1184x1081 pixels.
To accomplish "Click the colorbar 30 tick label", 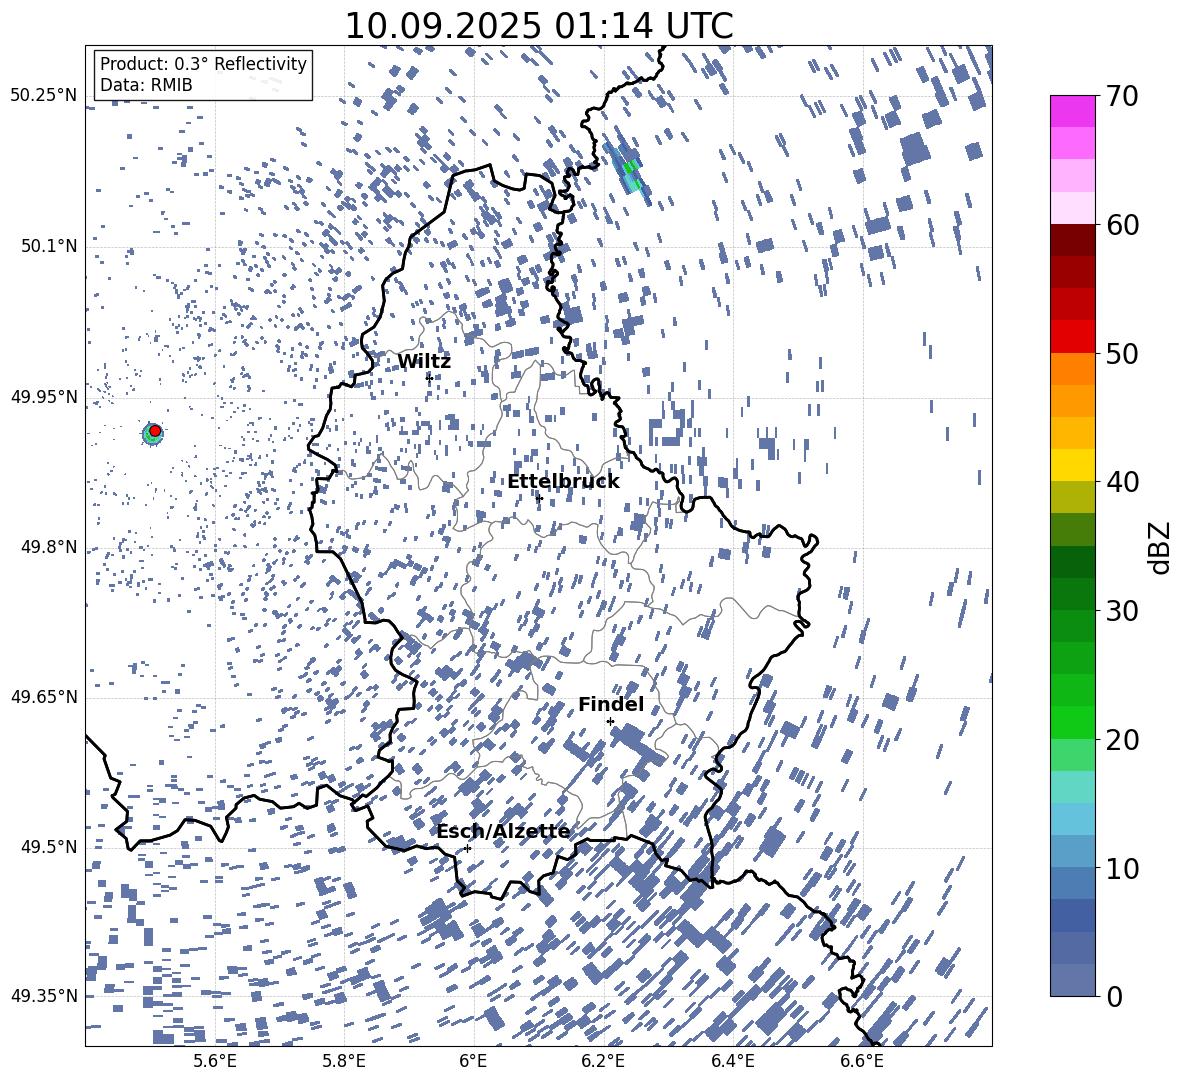I will click(x=1122, y=610).
